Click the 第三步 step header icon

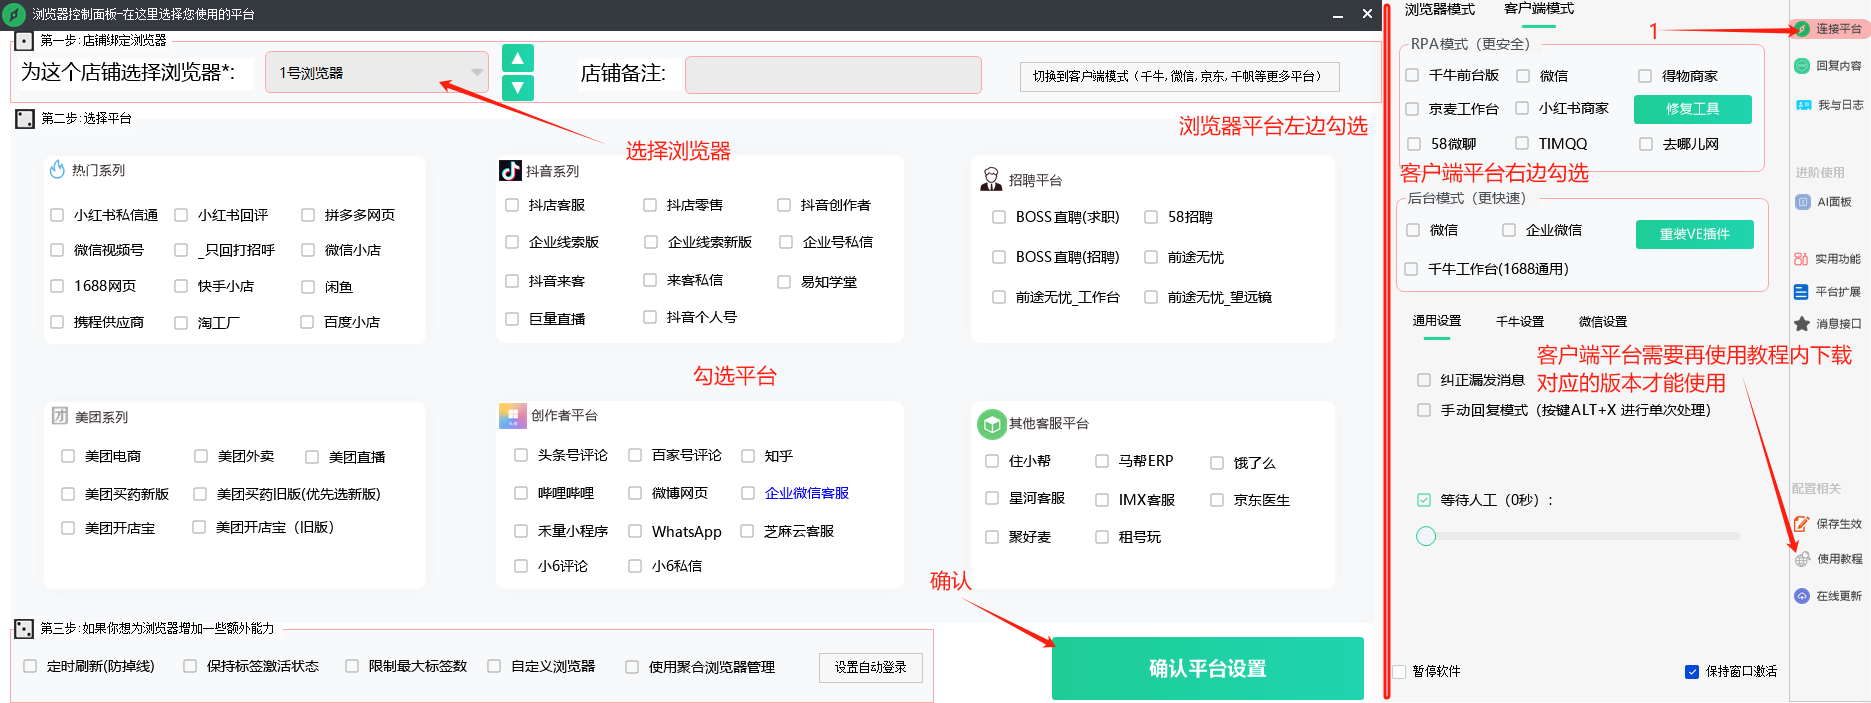24,629
